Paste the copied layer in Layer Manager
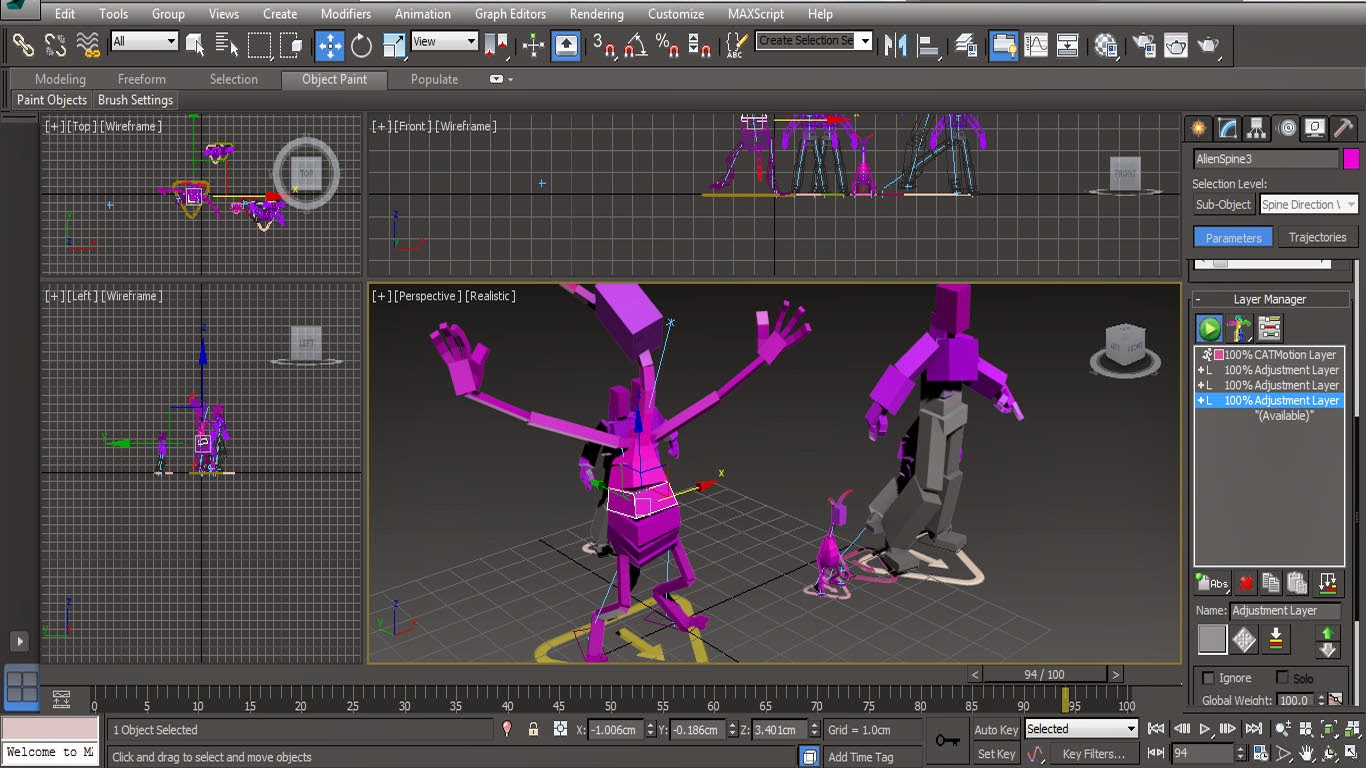This screenshot has height=768, width=1366. [1297, 583]
